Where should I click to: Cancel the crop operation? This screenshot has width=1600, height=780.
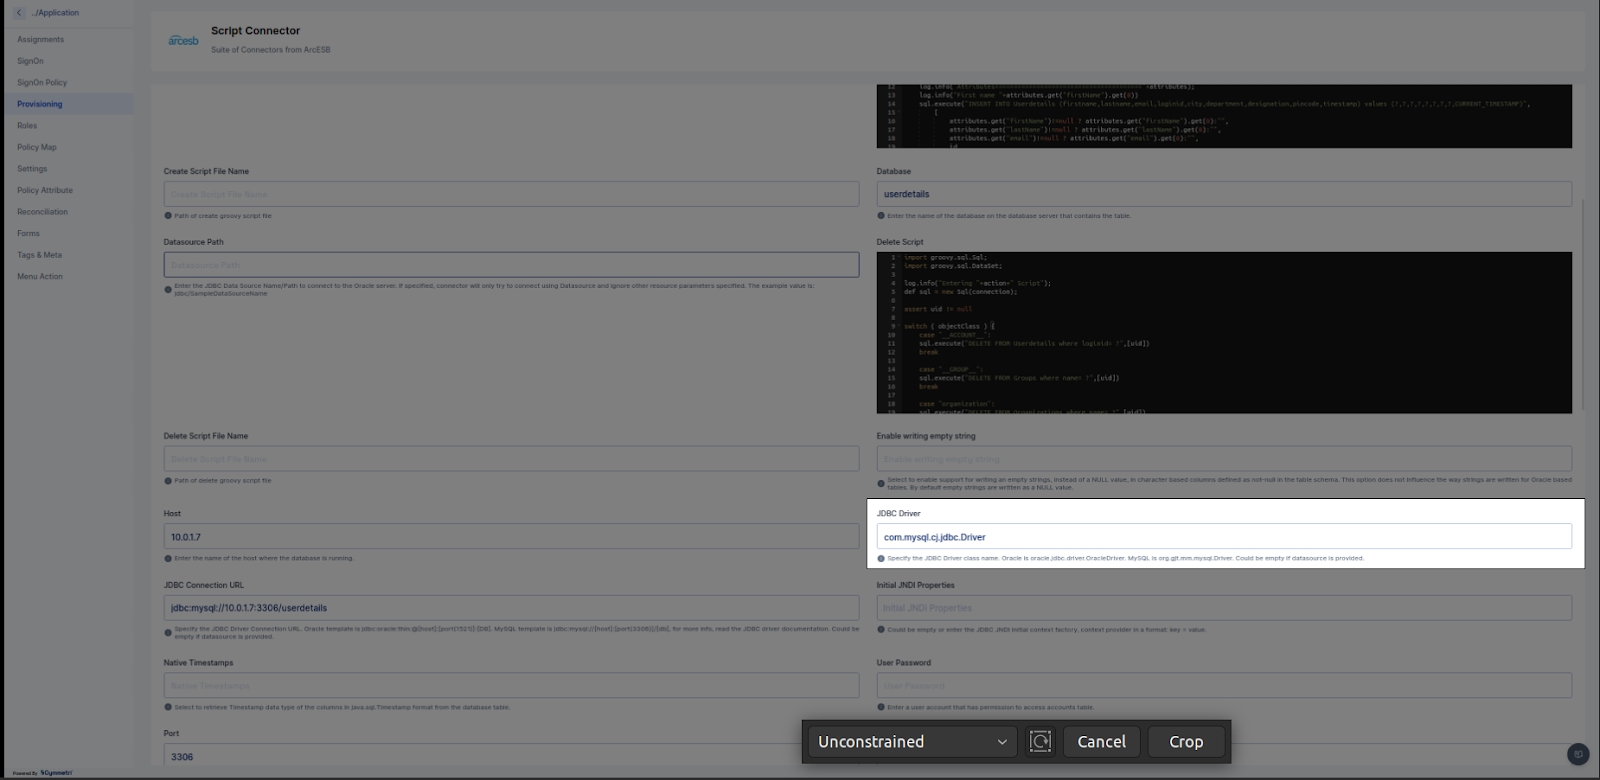1101,741
